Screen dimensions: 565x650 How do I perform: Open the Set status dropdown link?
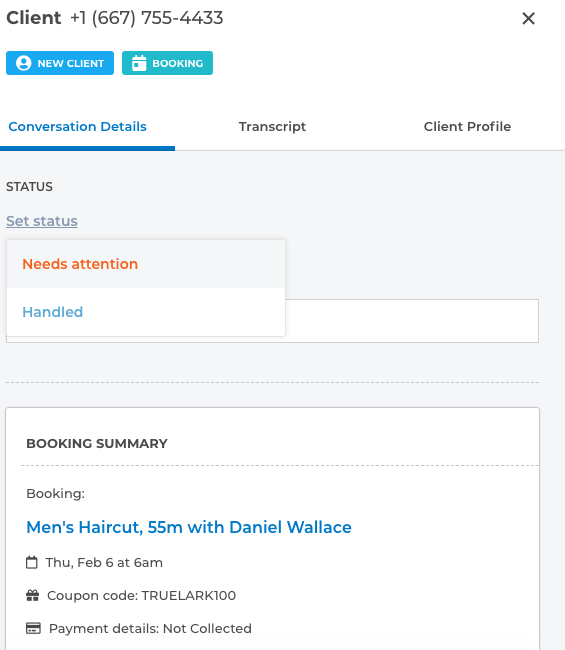[42, 221]
